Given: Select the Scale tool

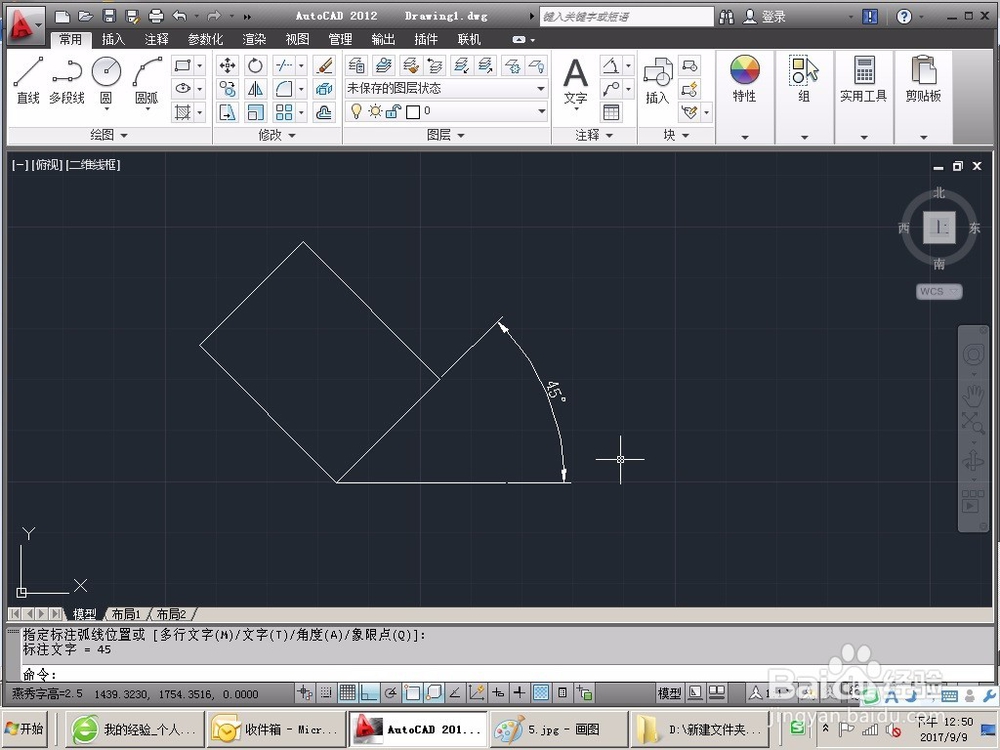Looking at the screenshot, I should pyautogui.click(x=255, y=112).
